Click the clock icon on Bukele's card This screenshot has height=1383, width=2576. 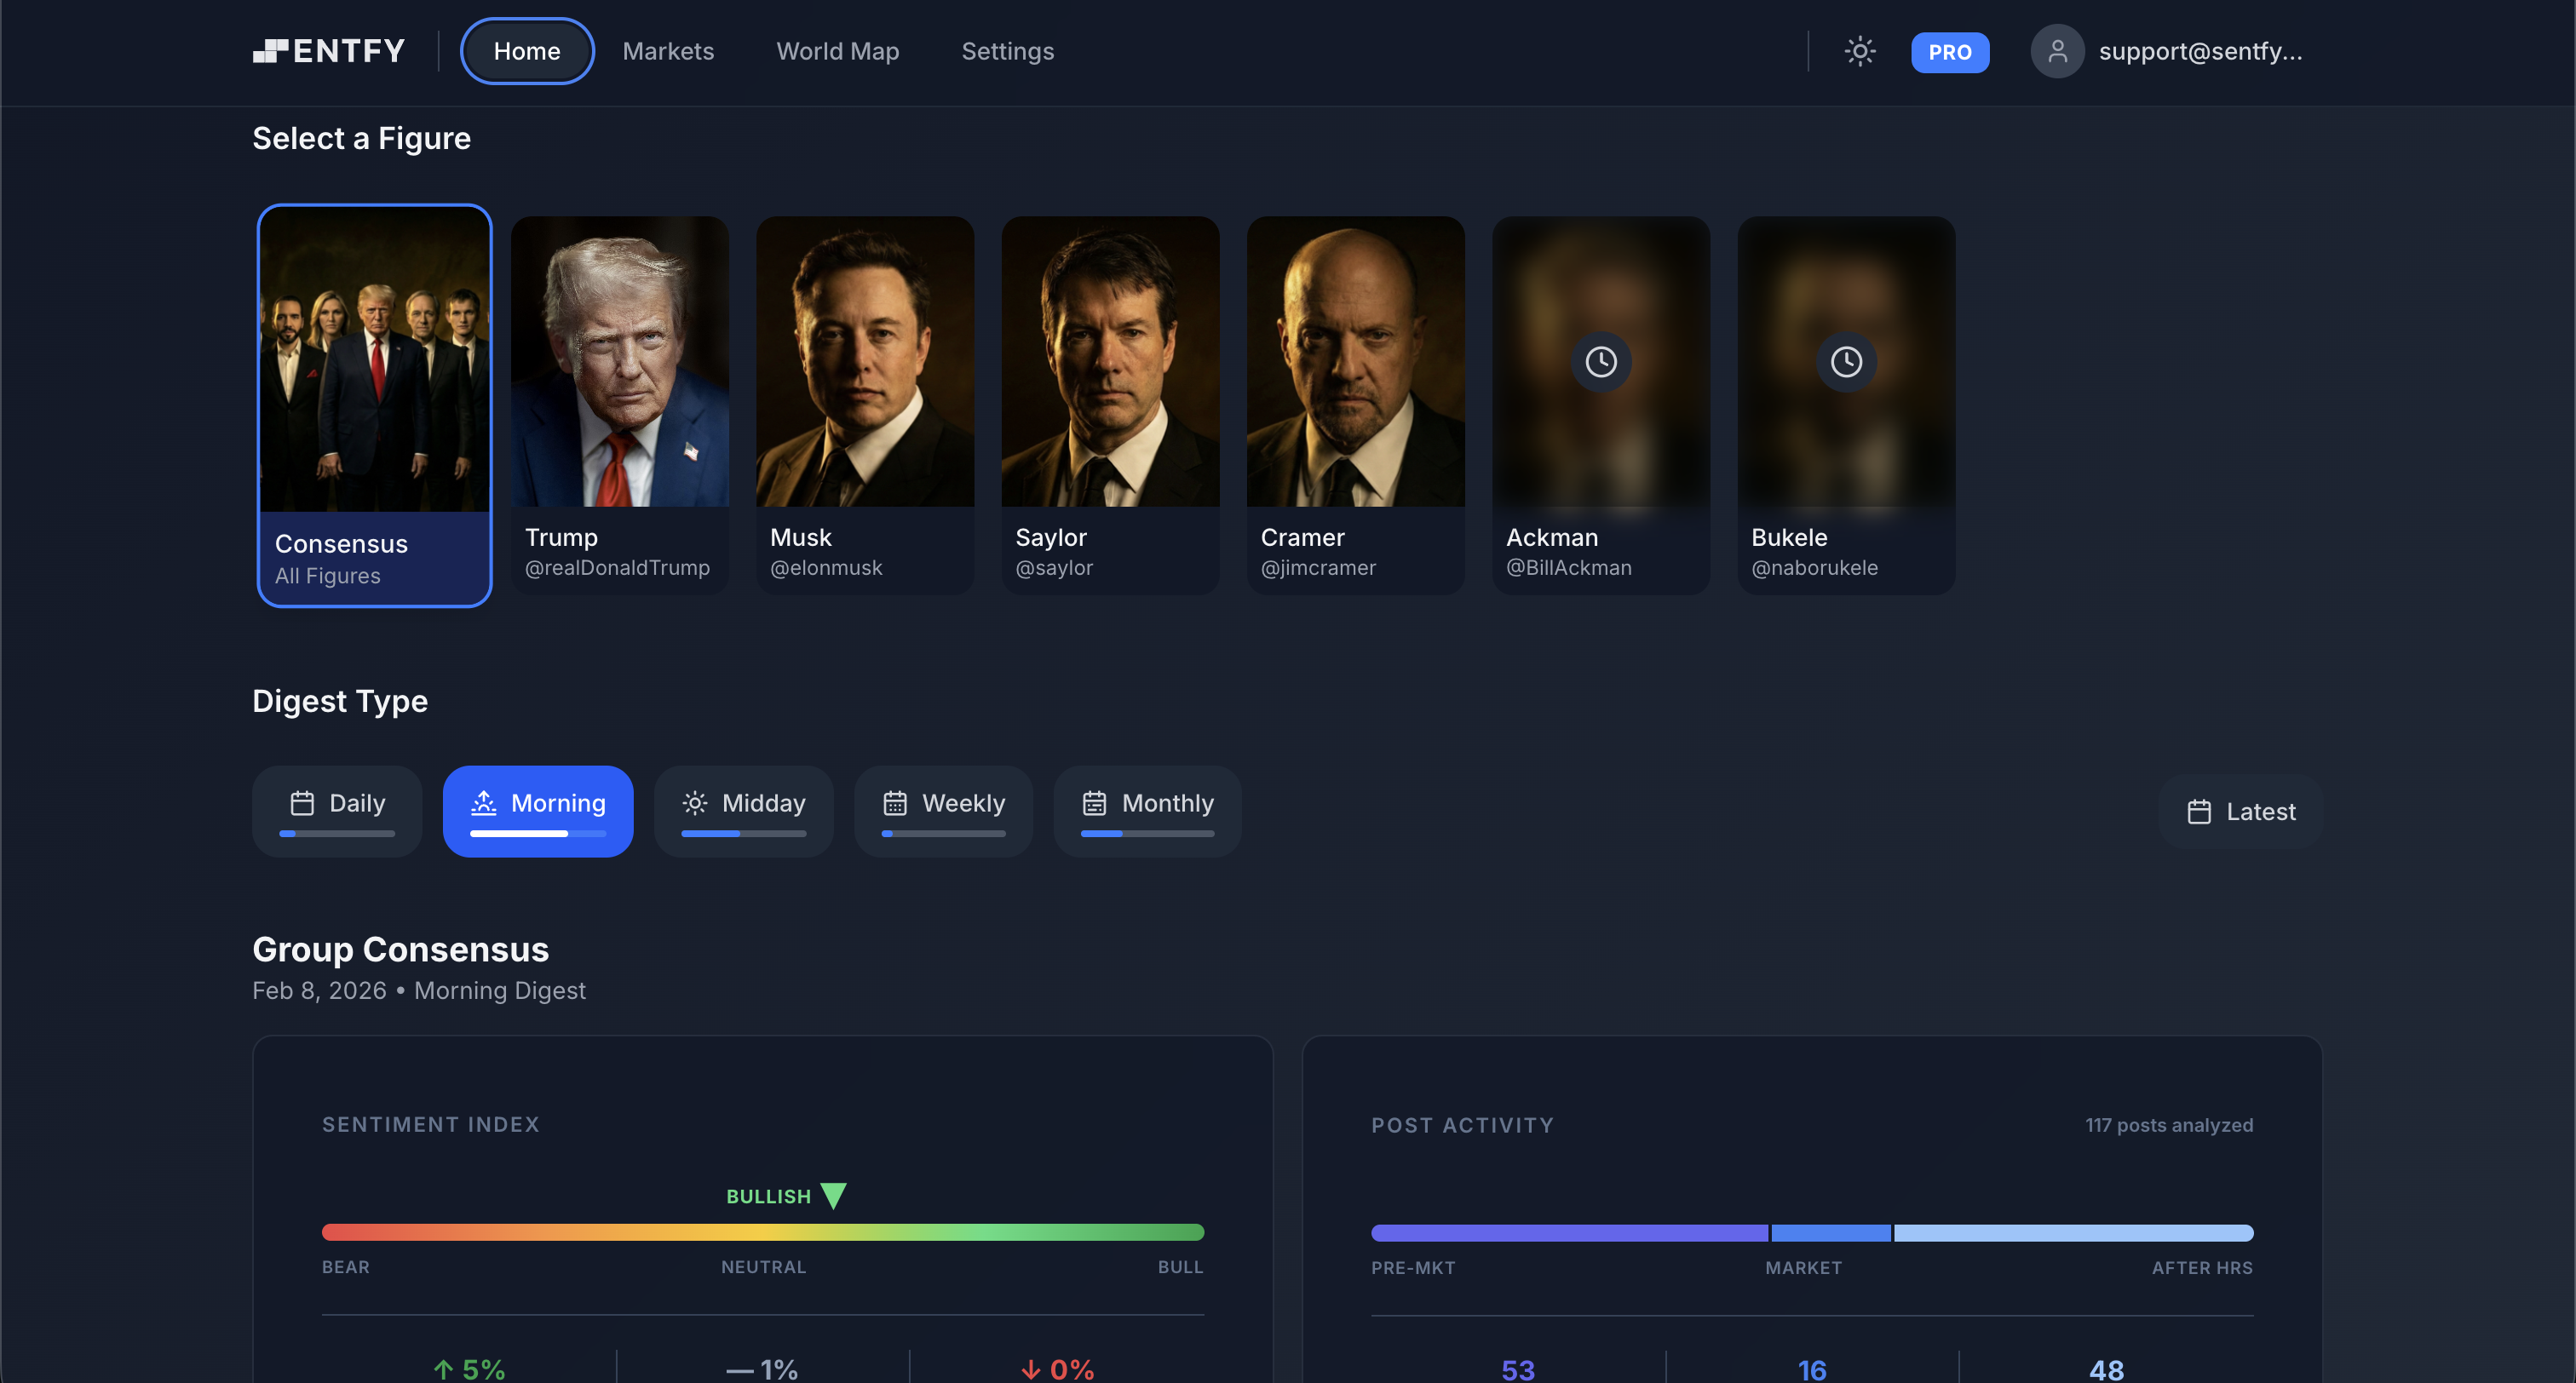(x=1846, y=361)
